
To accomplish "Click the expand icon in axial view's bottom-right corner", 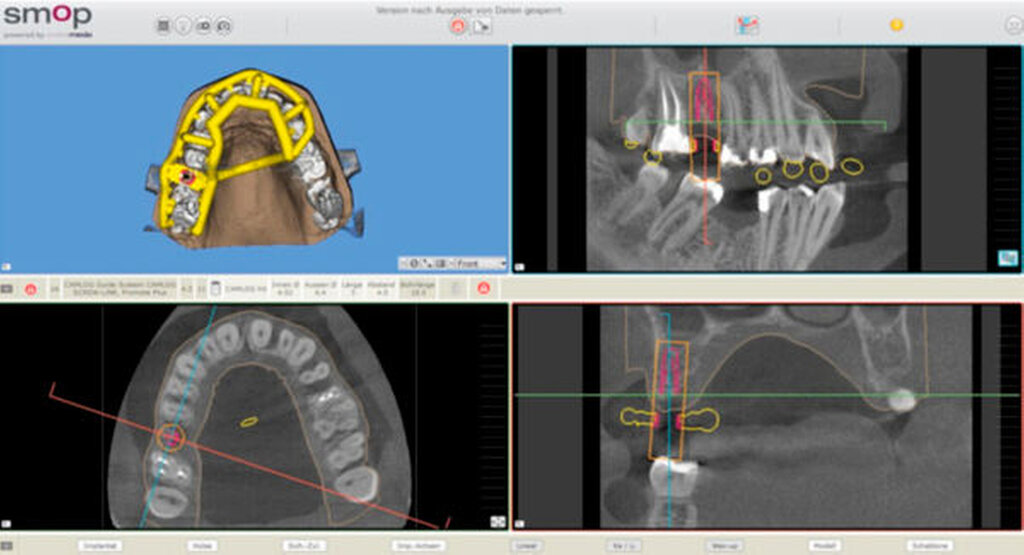I will click(497, 521).
